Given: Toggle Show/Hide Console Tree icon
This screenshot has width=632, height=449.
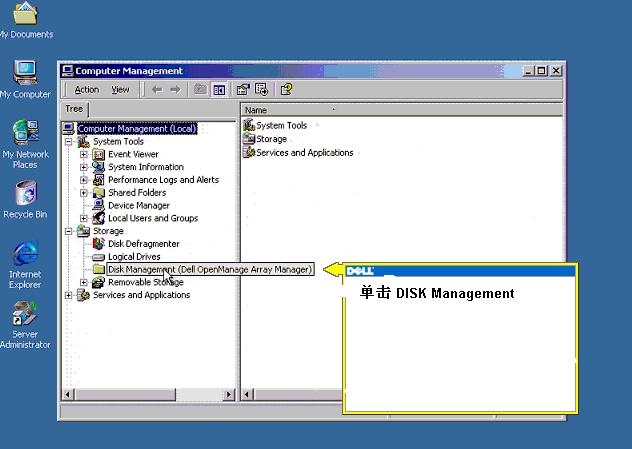Looking at the screenshot, I should click(219, 90).
